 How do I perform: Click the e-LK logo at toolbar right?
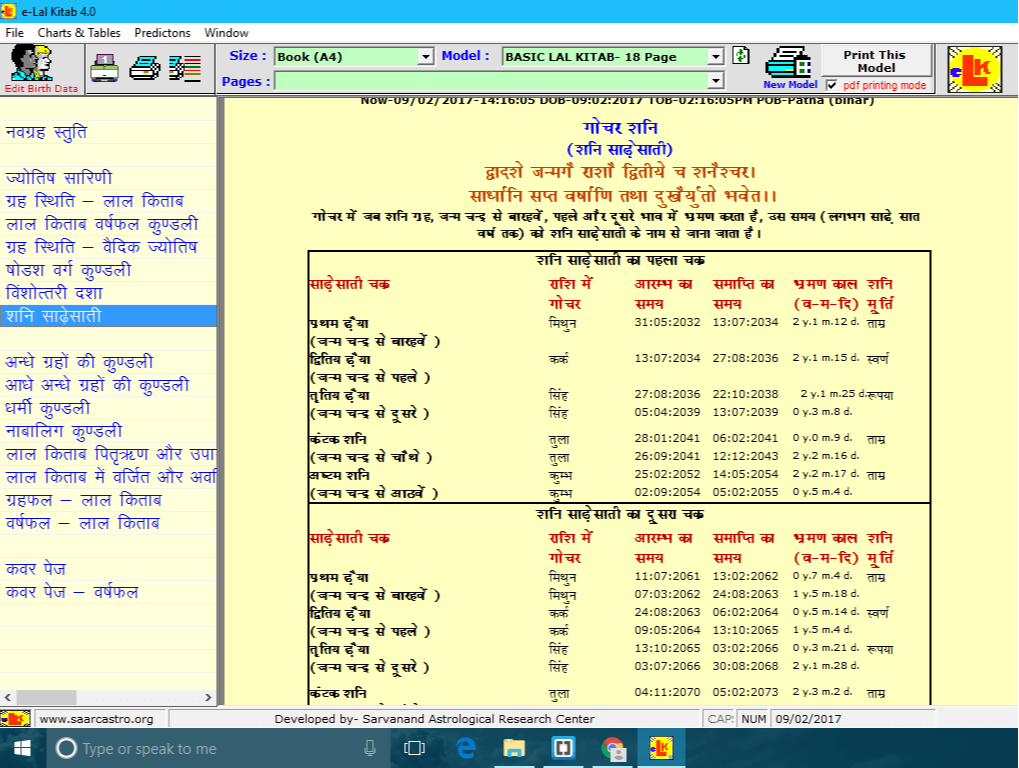tap(974, 69)
